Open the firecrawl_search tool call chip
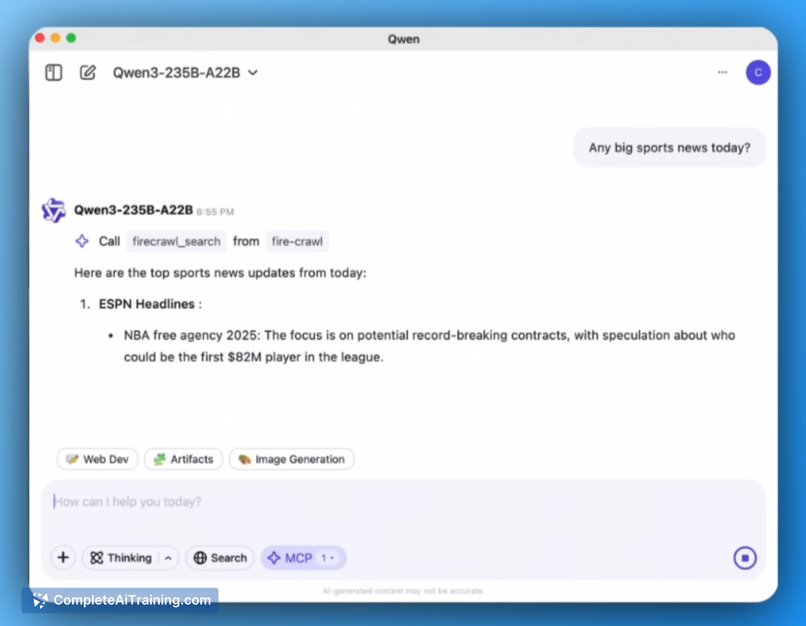The width and height of the screenshot is (806, 626). click(x=176, y=241)
